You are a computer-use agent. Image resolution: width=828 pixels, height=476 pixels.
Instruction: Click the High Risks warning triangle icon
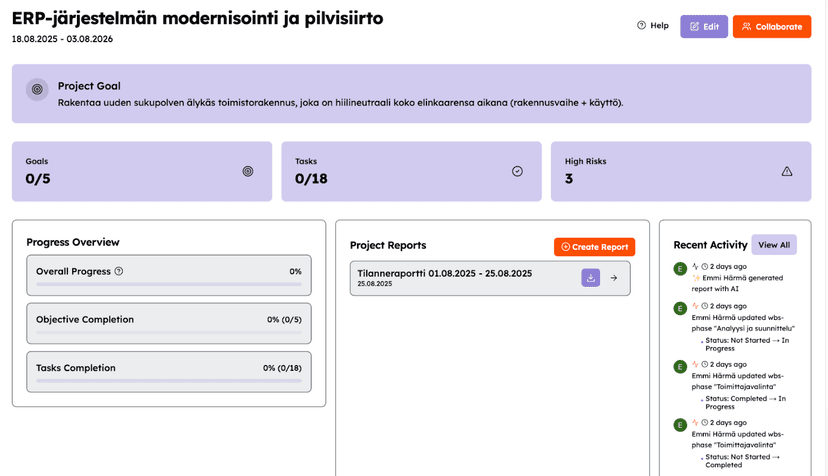click(x=787, y=171)
